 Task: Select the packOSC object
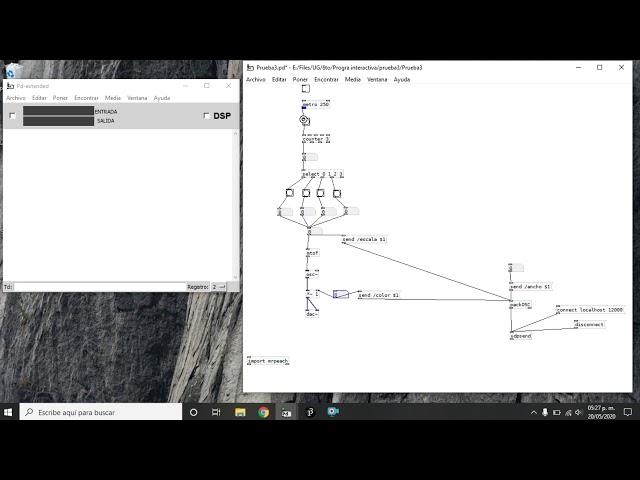(x=520, y=304)
